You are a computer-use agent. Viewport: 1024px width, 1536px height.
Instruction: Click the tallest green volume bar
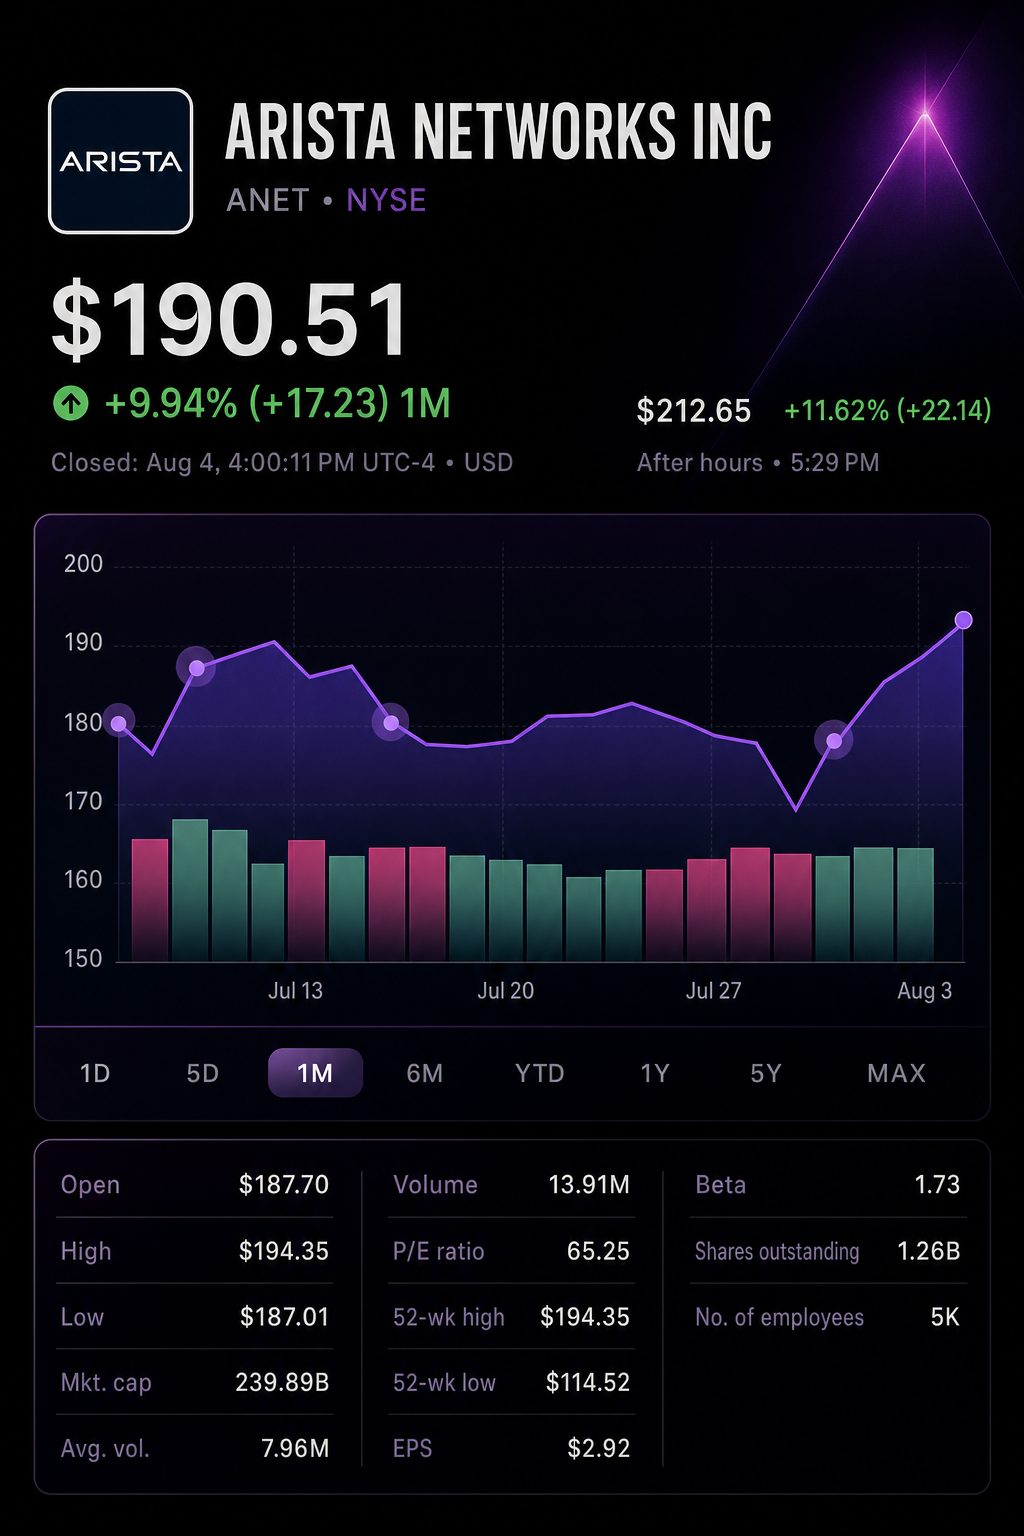190,890
